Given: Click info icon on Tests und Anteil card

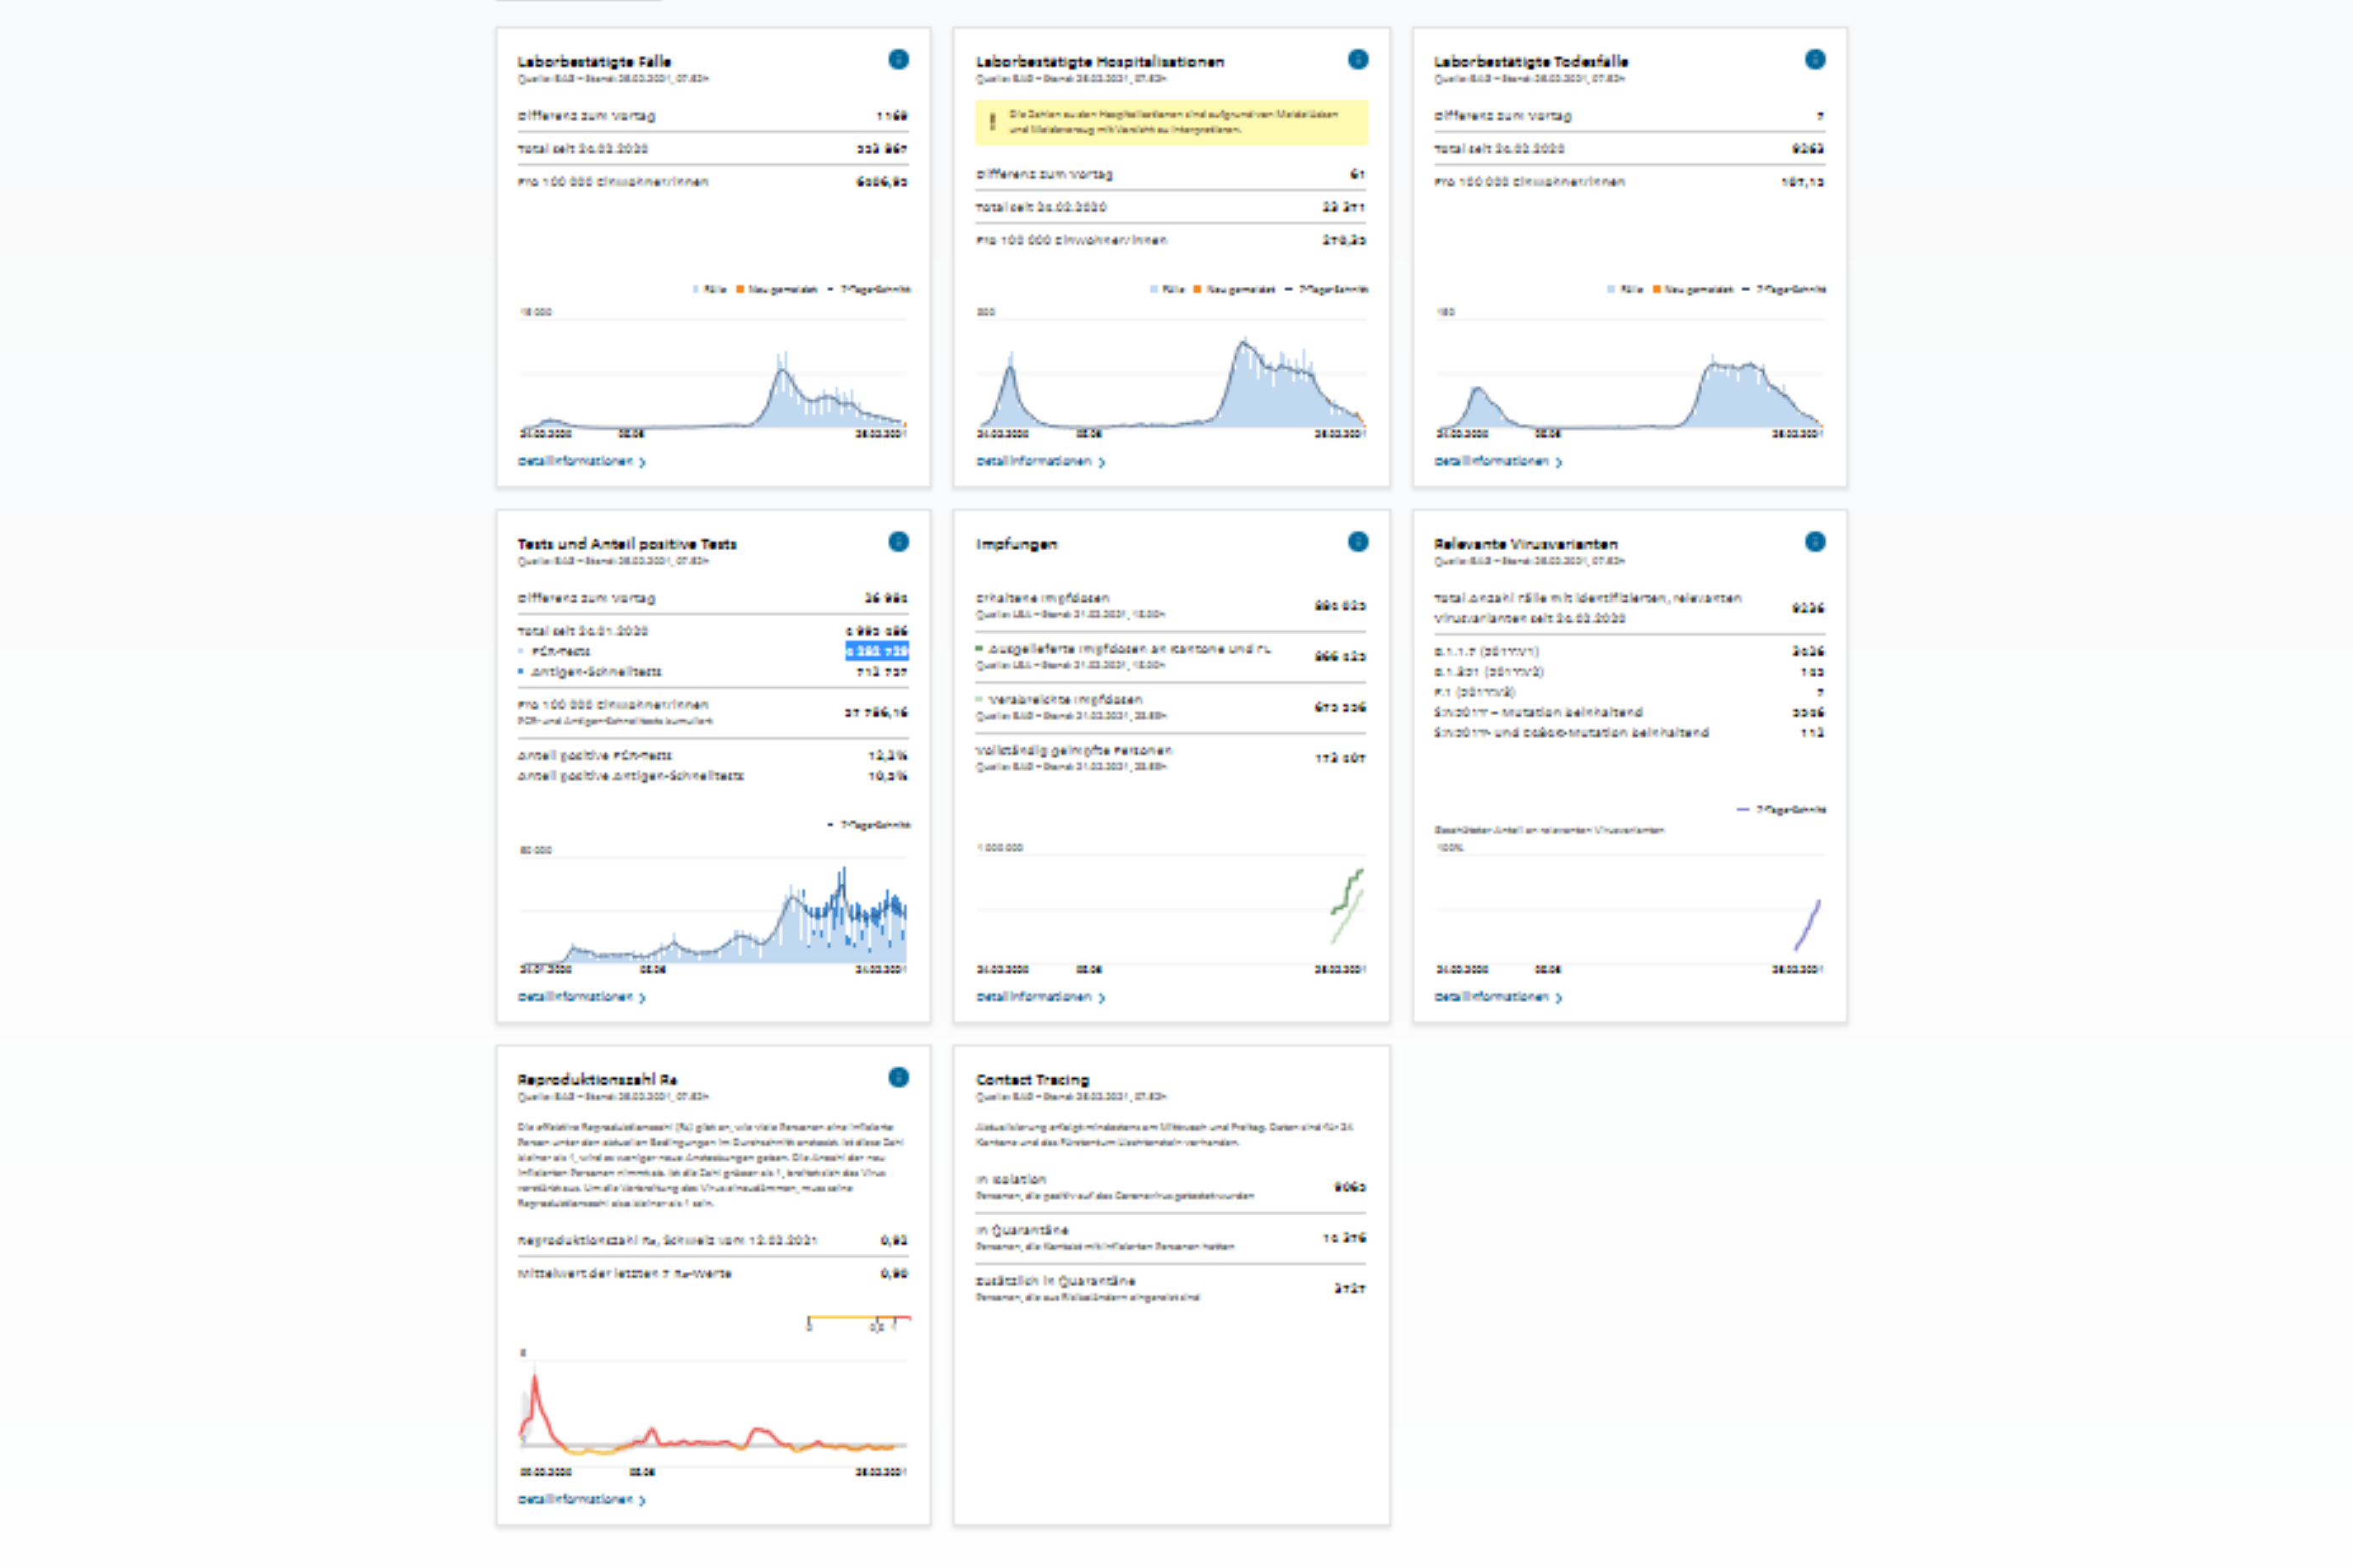Looking at the screenshot, I should click(898, 542).
